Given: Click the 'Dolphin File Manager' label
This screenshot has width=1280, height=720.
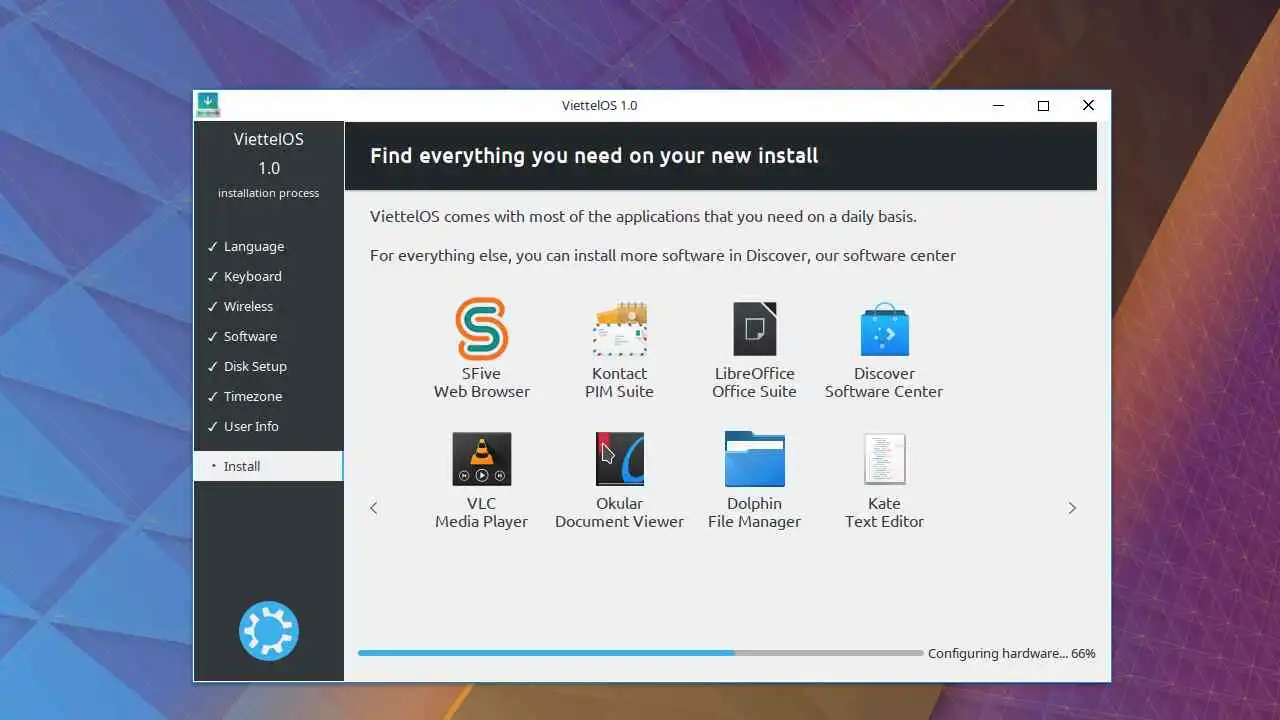Looking at the screenshot, I should pyautogui.click(x=754, y=512).
